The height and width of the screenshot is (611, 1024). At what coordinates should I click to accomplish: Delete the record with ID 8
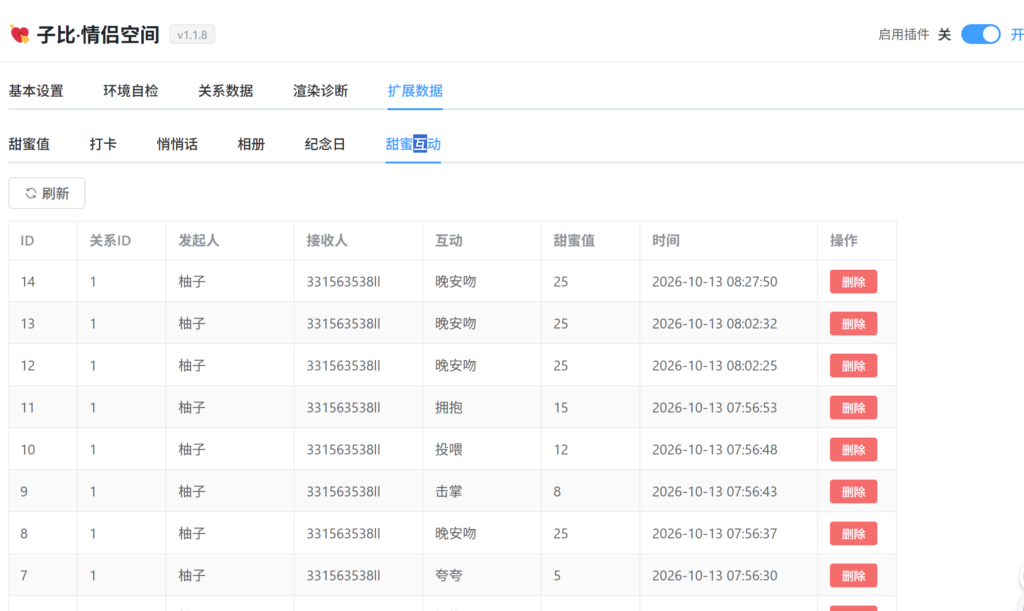(x=853, y=534)
